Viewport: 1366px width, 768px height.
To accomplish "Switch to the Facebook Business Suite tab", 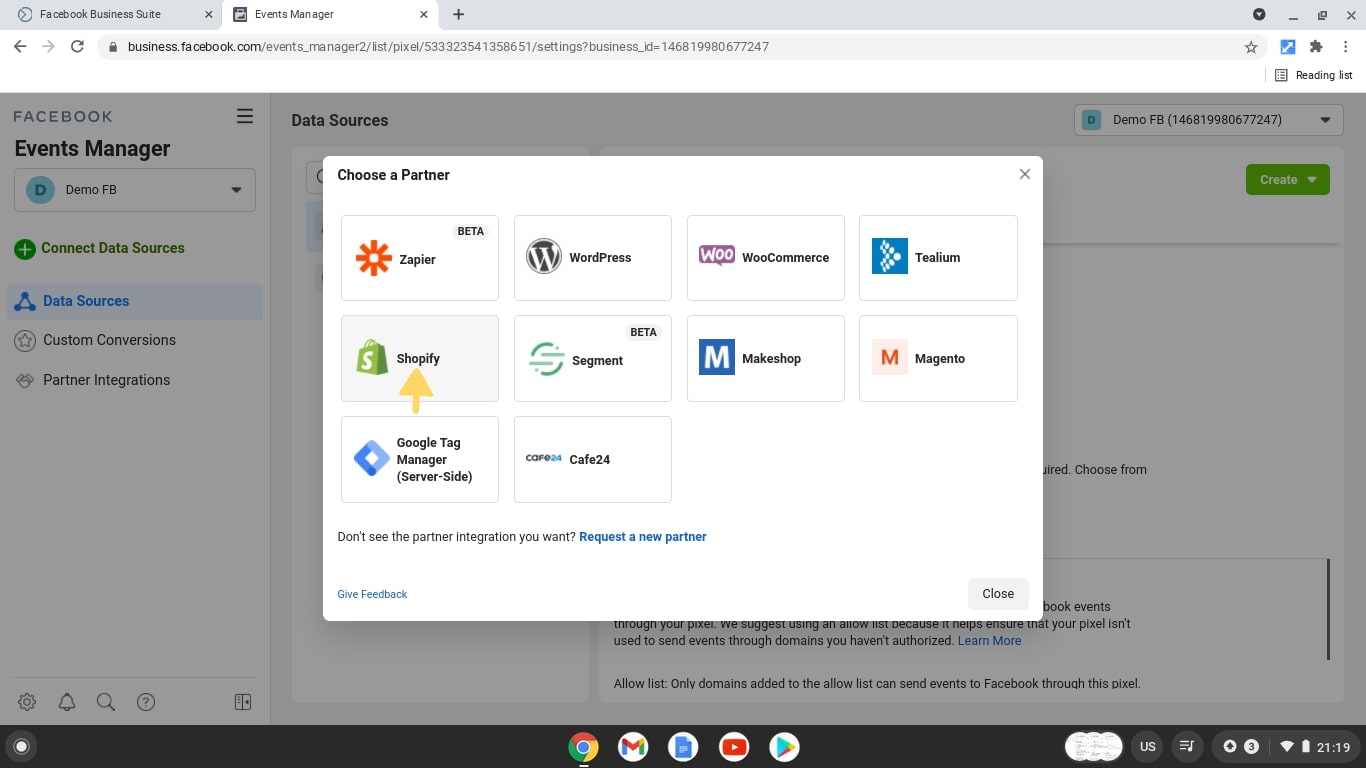I will pyautogui.click(x=110, y=15).
